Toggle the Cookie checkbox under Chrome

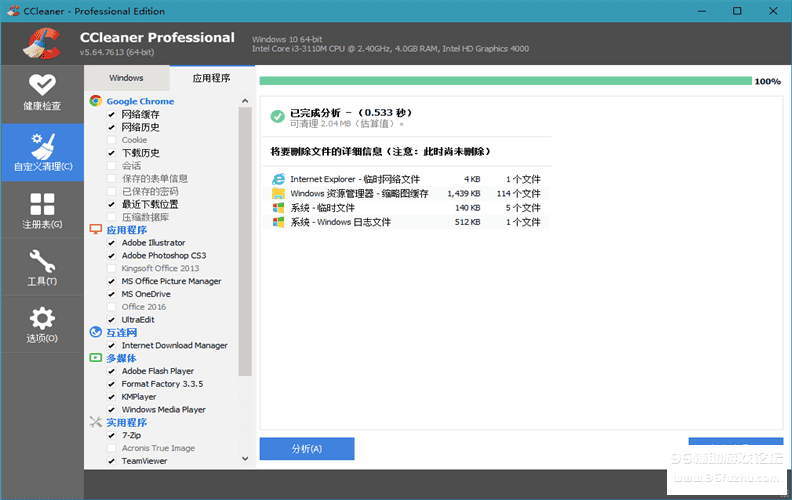tap(112, 140)
